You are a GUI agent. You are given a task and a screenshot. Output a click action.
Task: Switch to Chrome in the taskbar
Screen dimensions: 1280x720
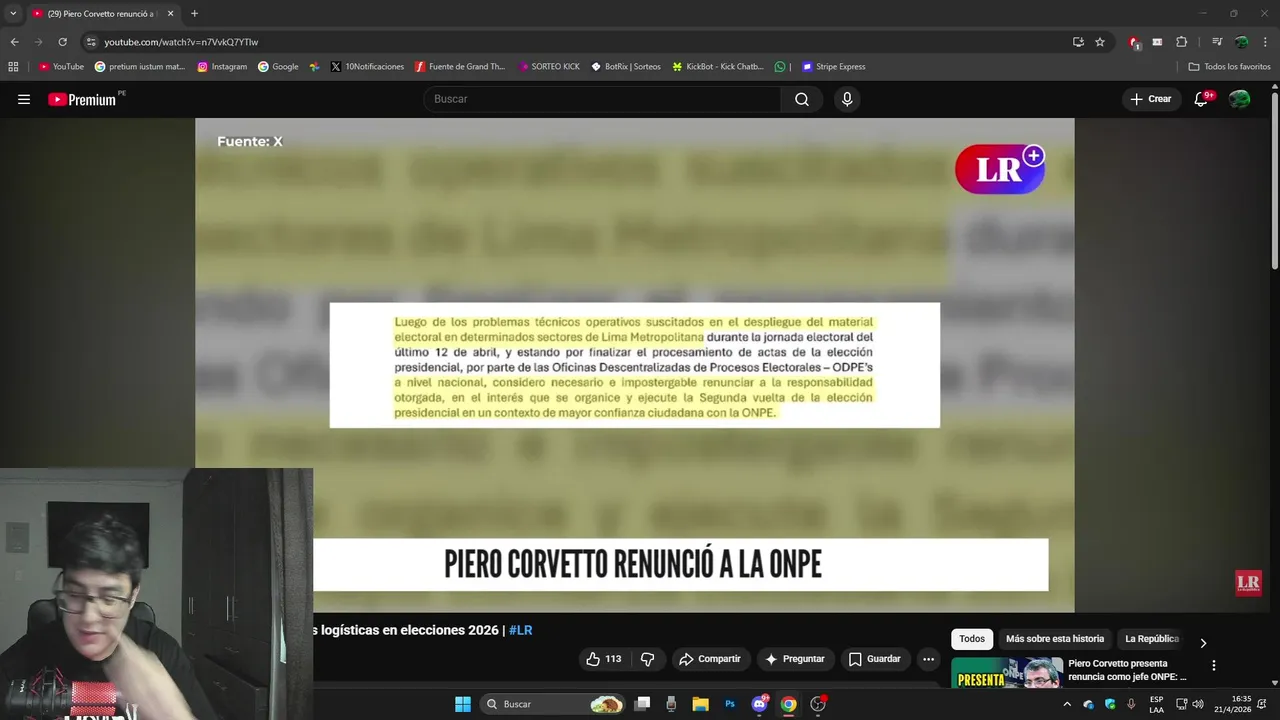click(788, 704)
